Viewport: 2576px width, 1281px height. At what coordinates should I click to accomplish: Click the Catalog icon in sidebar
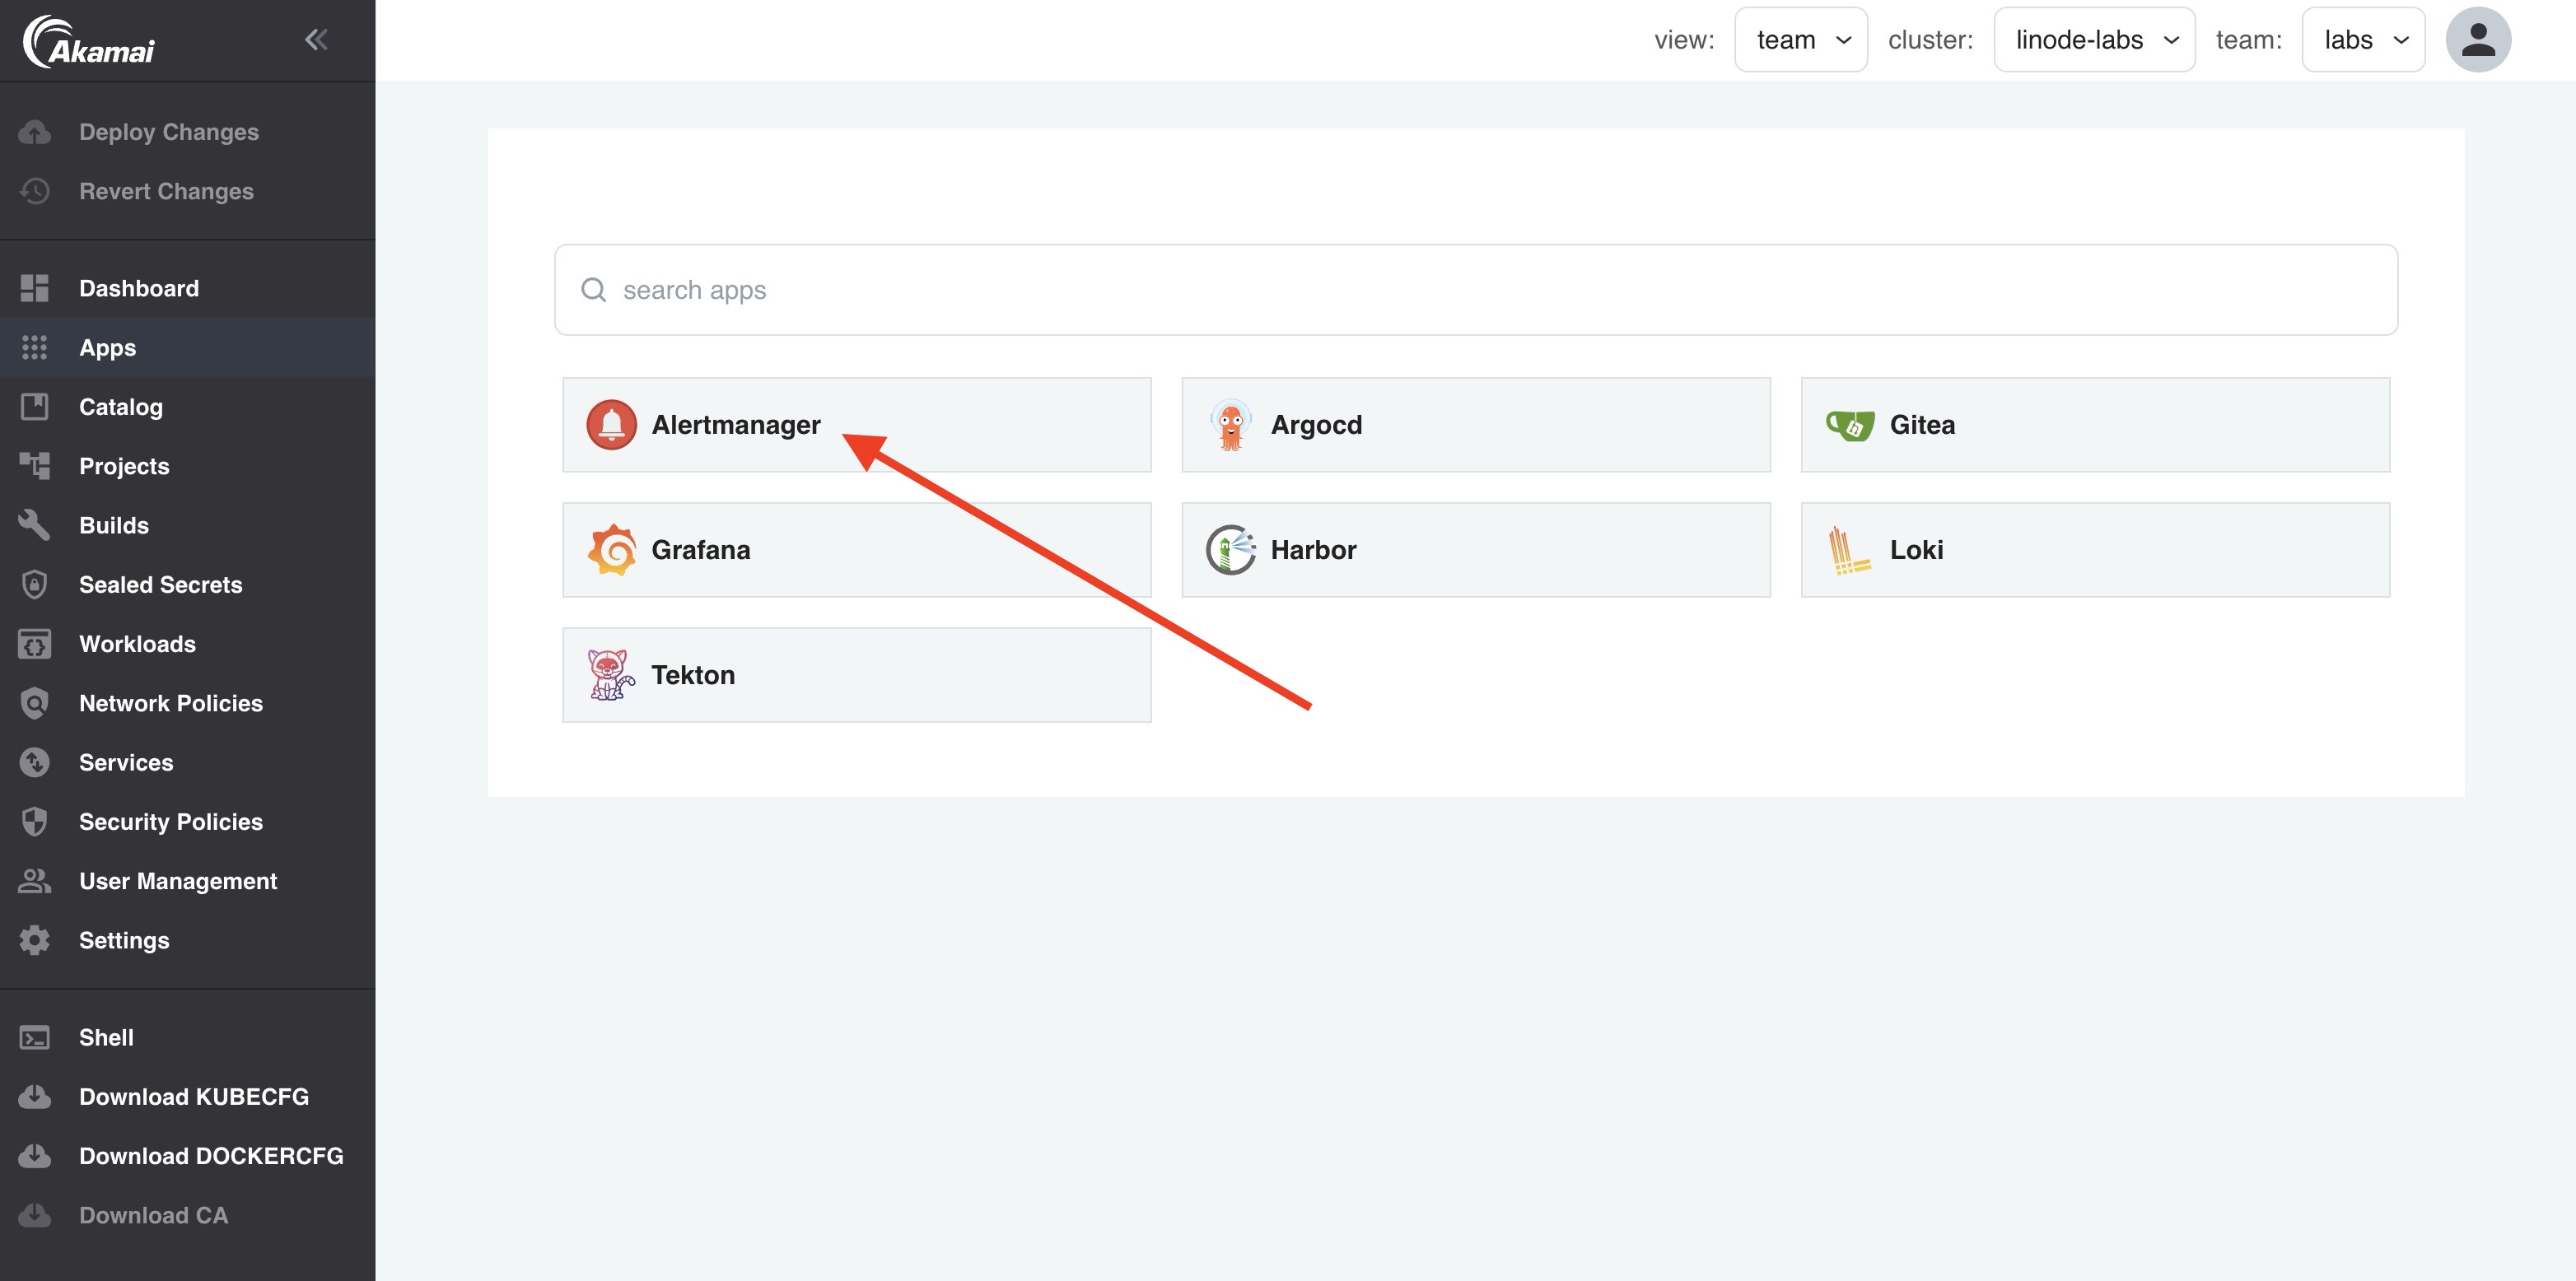[35, 406]
